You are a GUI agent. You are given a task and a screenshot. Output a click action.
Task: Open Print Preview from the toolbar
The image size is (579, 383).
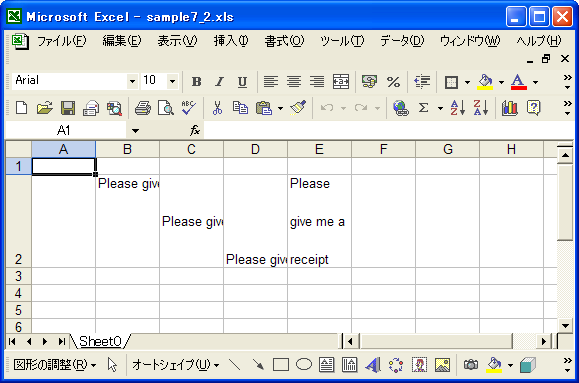point(166,108)
